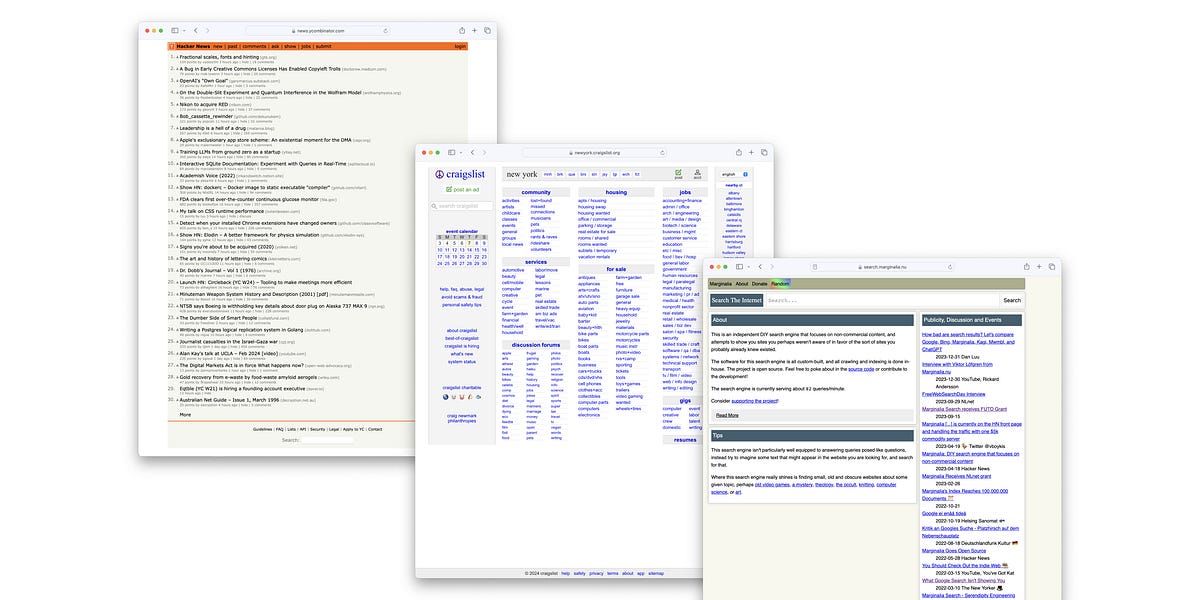This screenshot has height=600, width=1200.
Task: Open 'Training LLMs from ground zero' story
Action: 232,151
